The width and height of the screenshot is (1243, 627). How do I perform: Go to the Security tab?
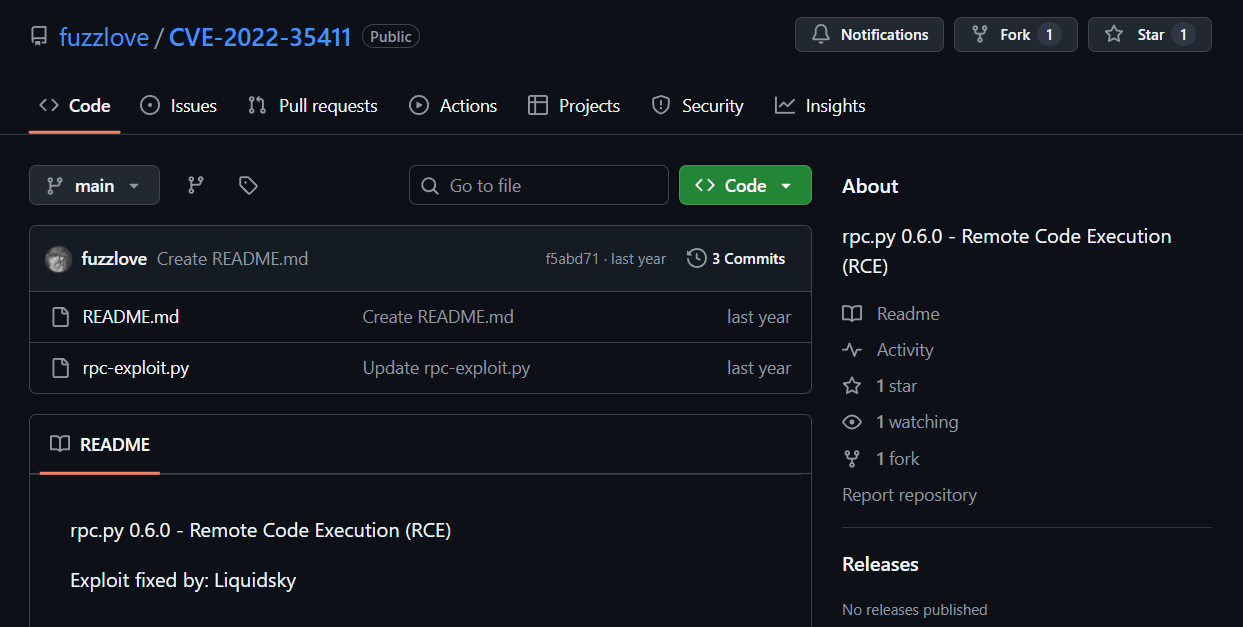point(698,106)
